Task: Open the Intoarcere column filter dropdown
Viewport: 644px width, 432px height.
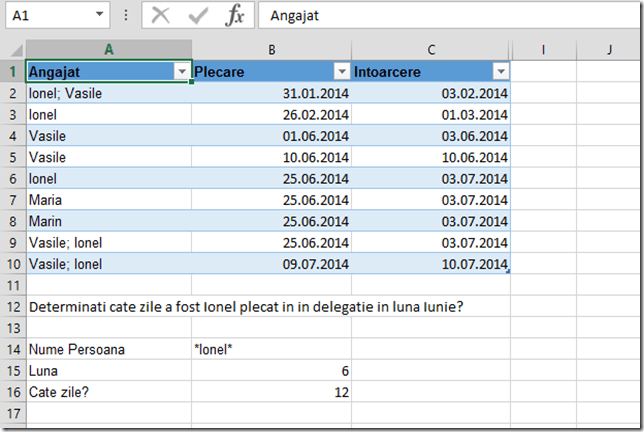Action: tap(501, 72)
